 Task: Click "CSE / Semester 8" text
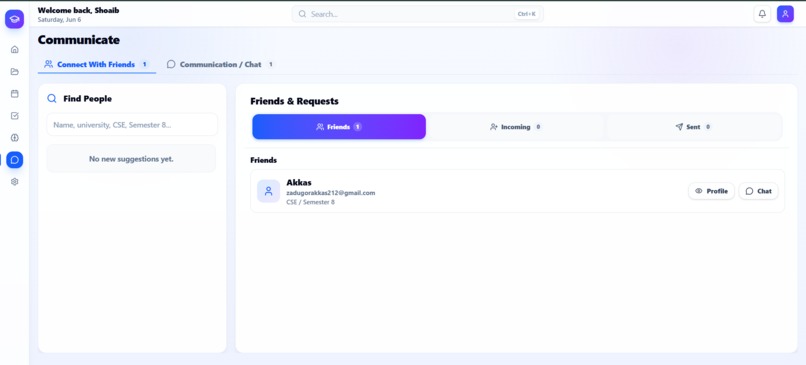click(x=310, y=202)
